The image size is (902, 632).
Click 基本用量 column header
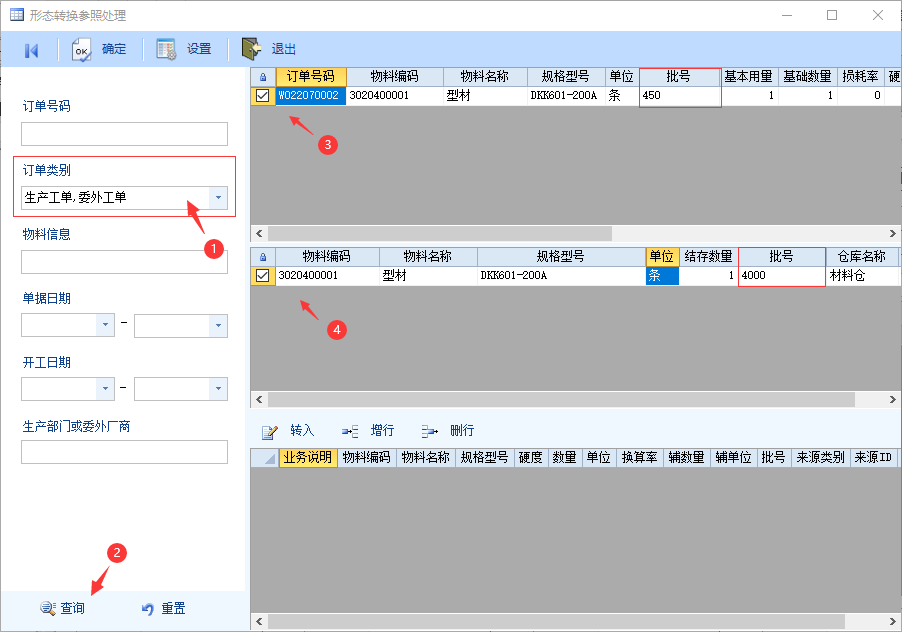pyautogui.click(x=748, y=76)
